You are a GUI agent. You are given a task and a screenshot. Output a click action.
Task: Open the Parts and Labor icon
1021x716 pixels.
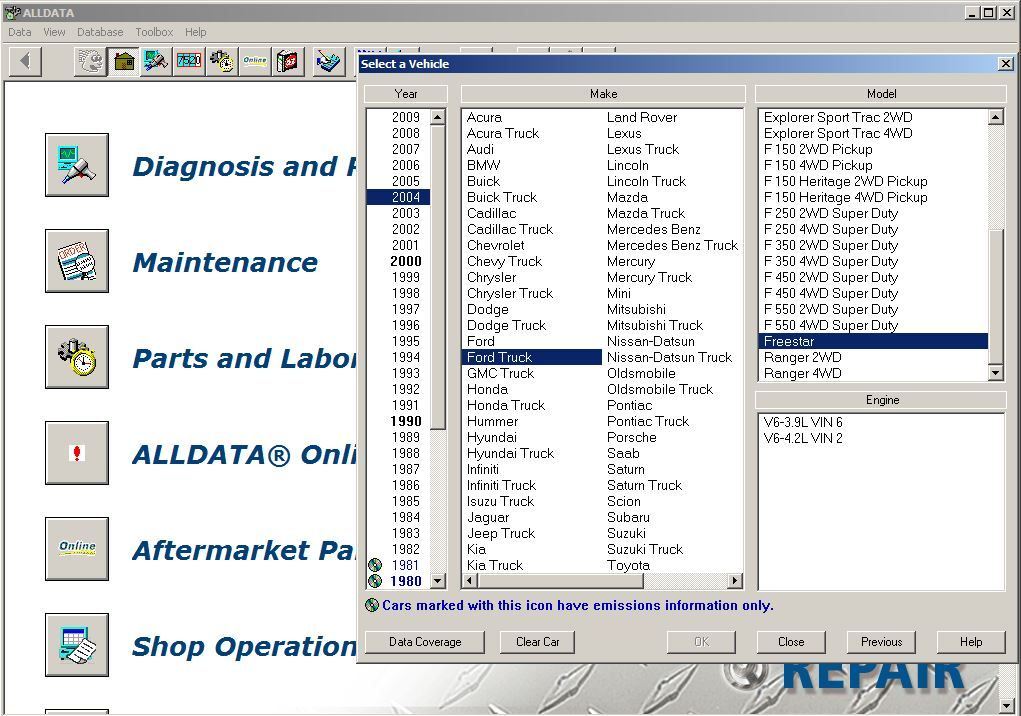[x=77, y=357]
